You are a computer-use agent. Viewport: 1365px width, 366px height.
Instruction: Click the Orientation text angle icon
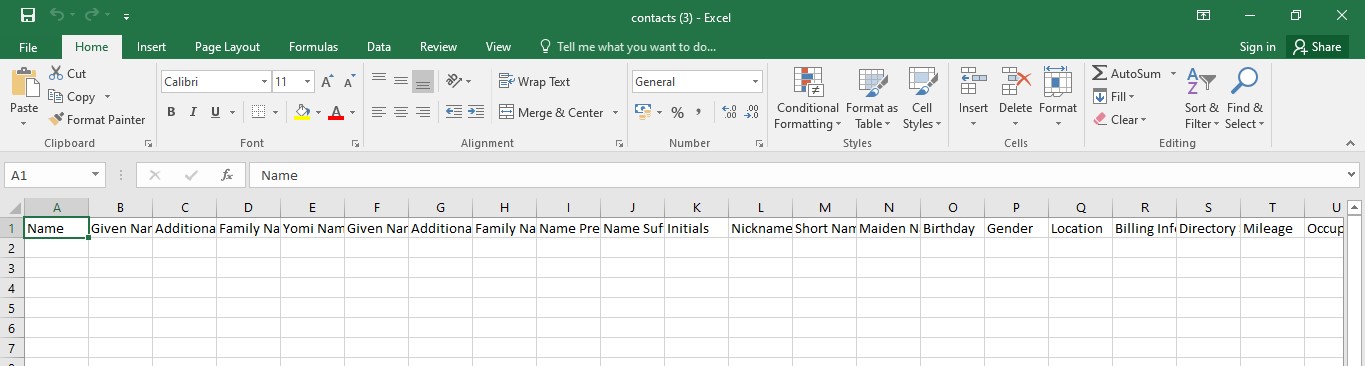coord(454,81)
